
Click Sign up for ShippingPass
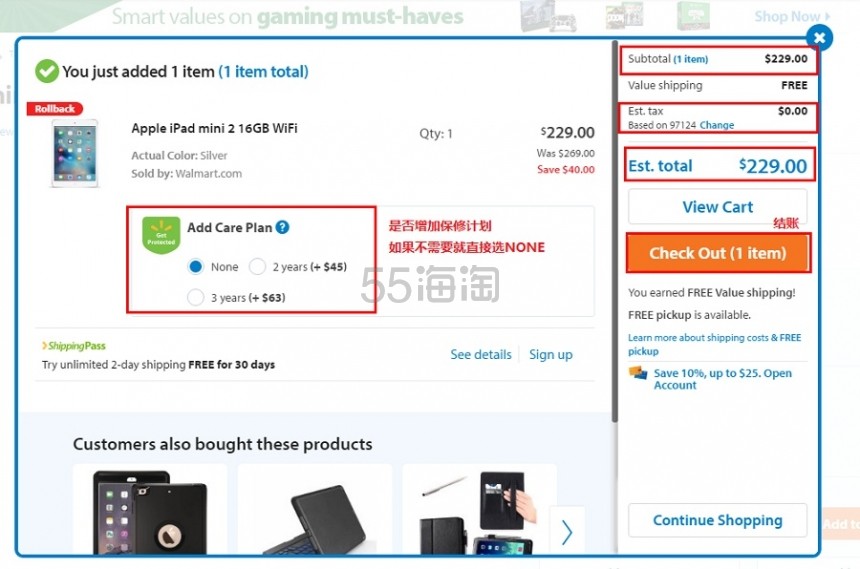tap(551, 354)
